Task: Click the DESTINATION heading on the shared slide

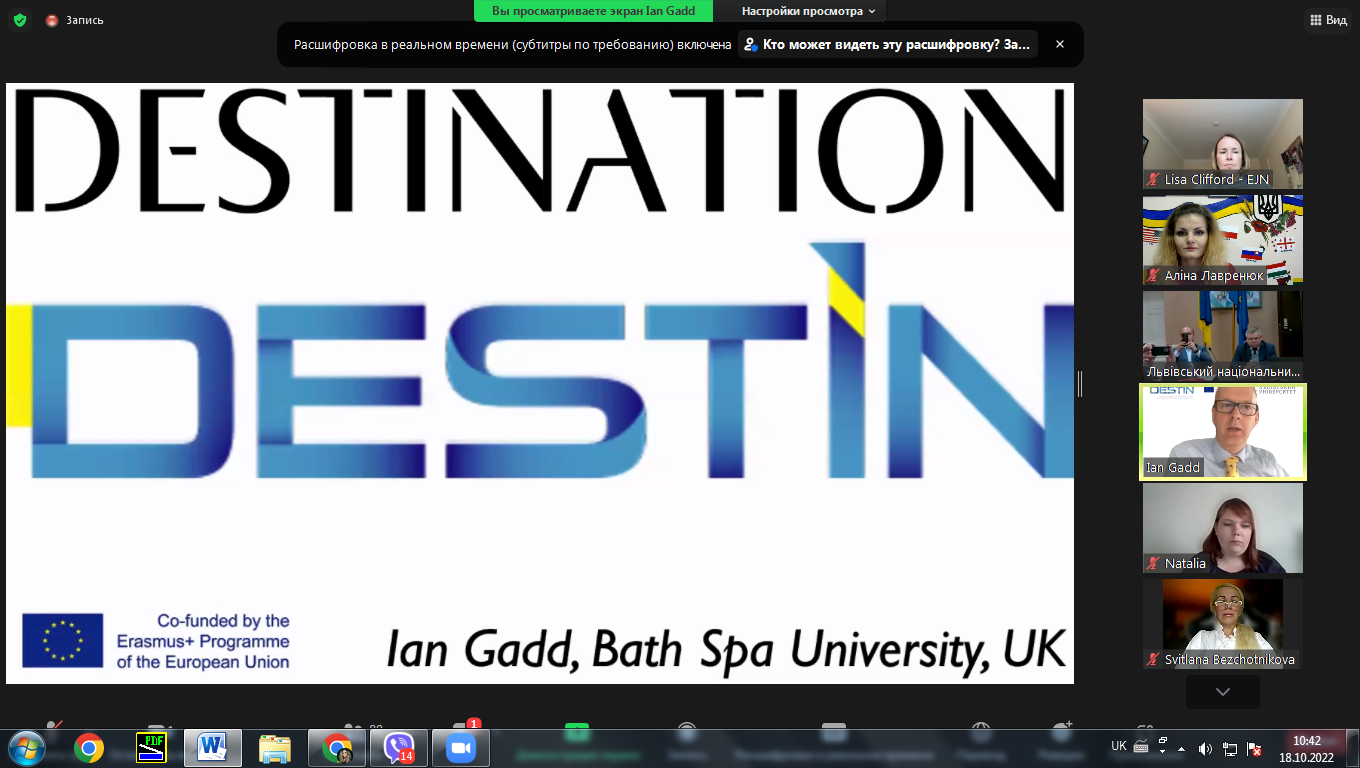Action: pos(540,150)
